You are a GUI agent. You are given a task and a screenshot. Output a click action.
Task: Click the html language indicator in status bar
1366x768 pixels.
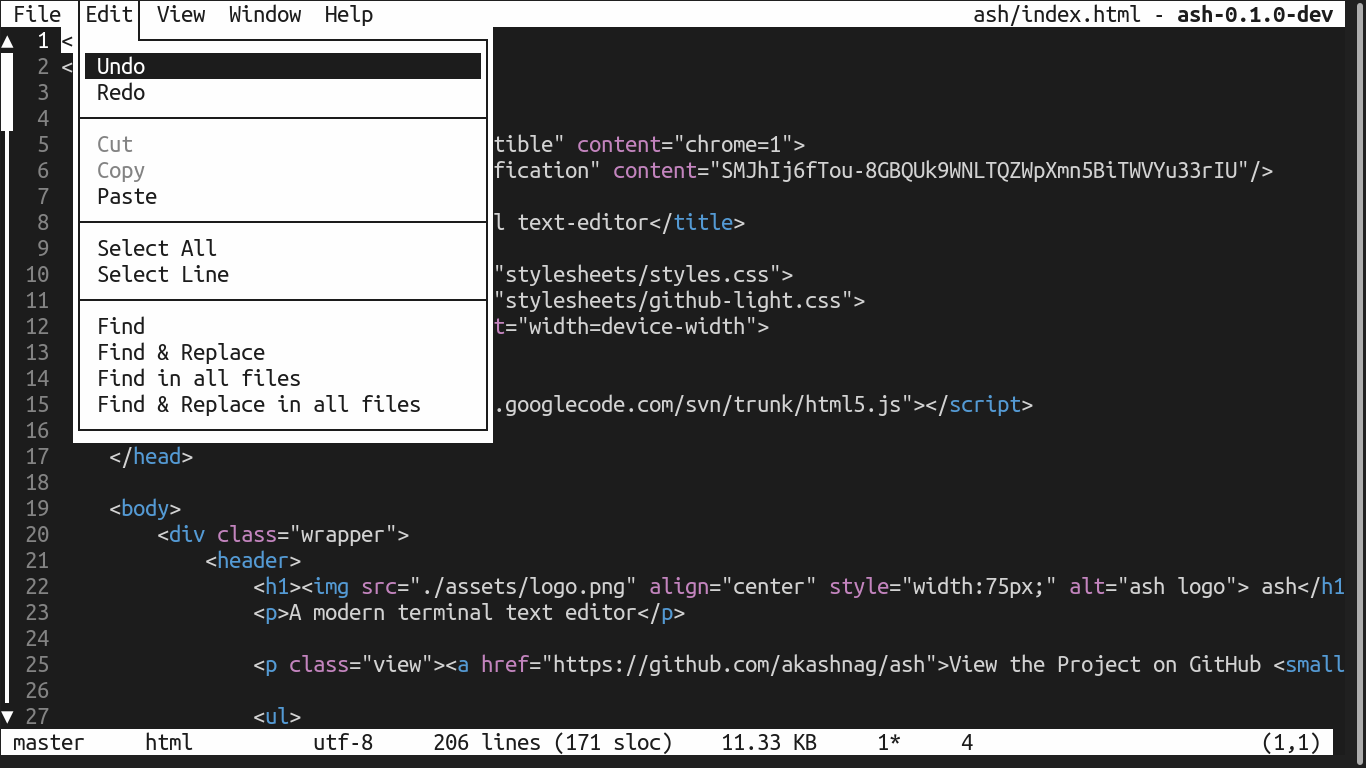pos(166,742)
